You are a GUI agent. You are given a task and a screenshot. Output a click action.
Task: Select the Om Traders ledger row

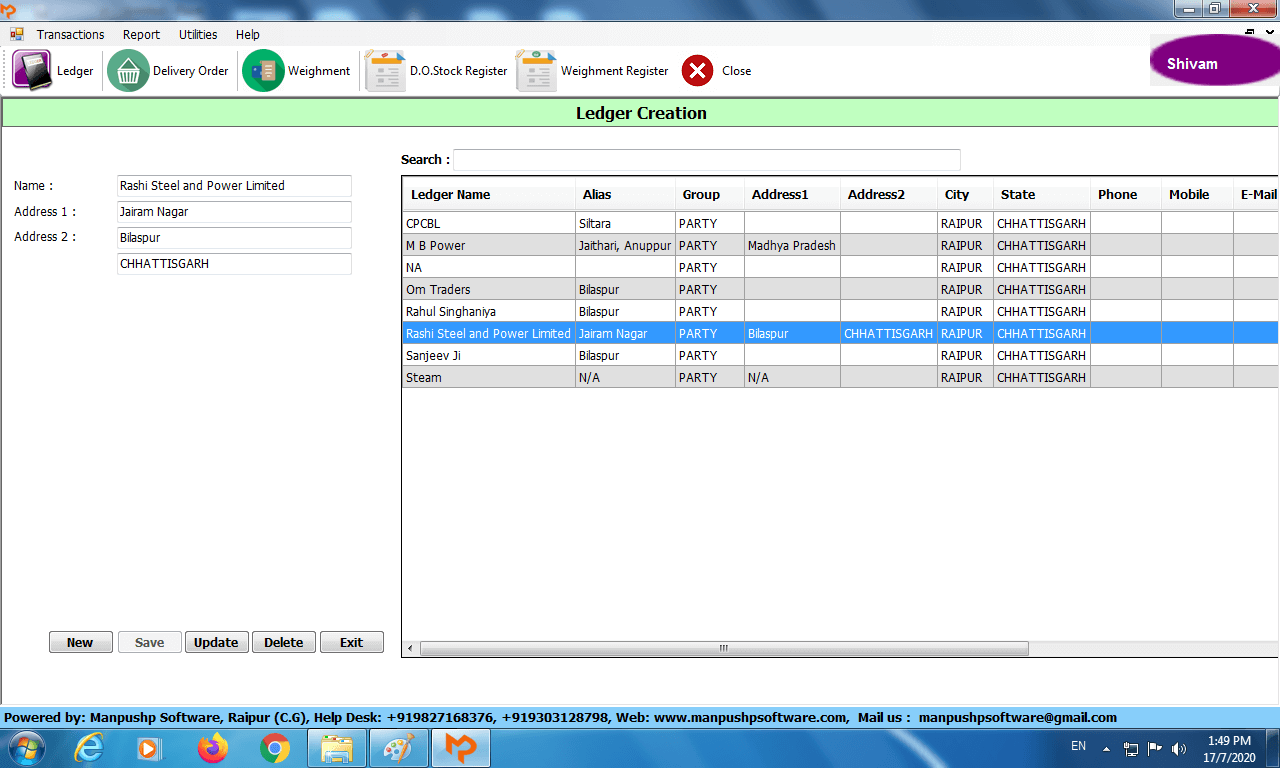point(840,289)
